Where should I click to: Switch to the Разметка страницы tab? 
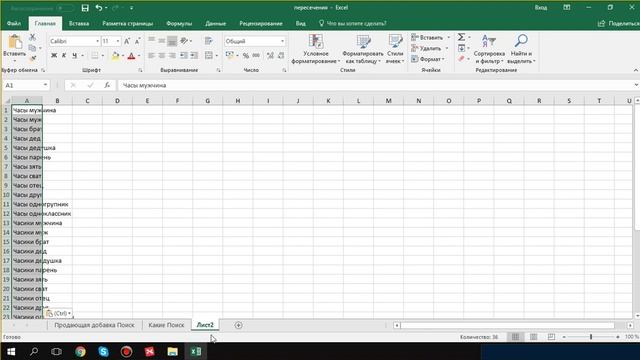tap(127, 24)
